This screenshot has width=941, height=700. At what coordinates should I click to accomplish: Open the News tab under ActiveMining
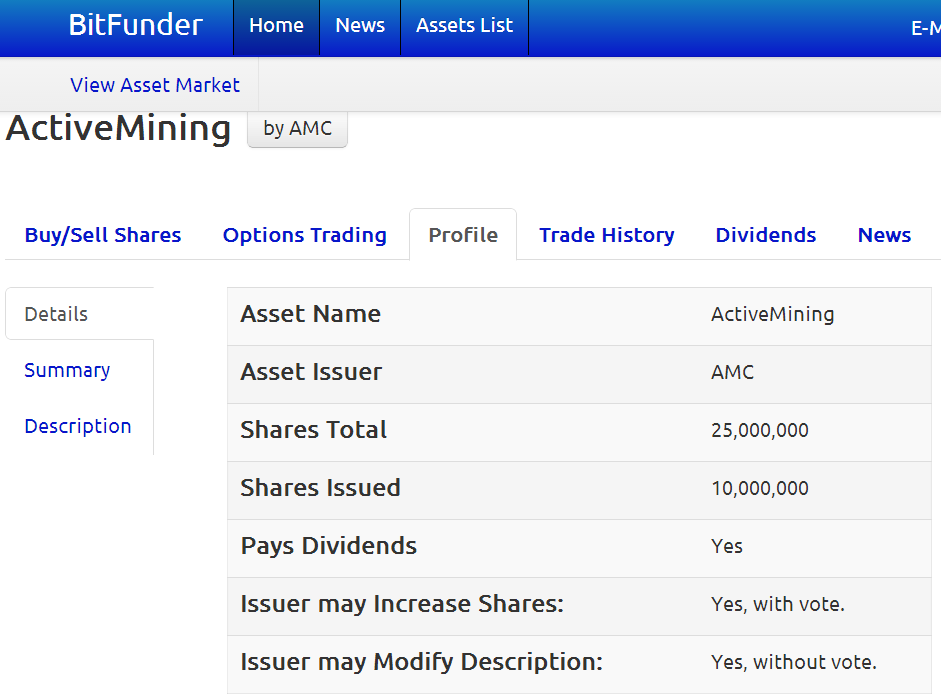click(884, 235)
